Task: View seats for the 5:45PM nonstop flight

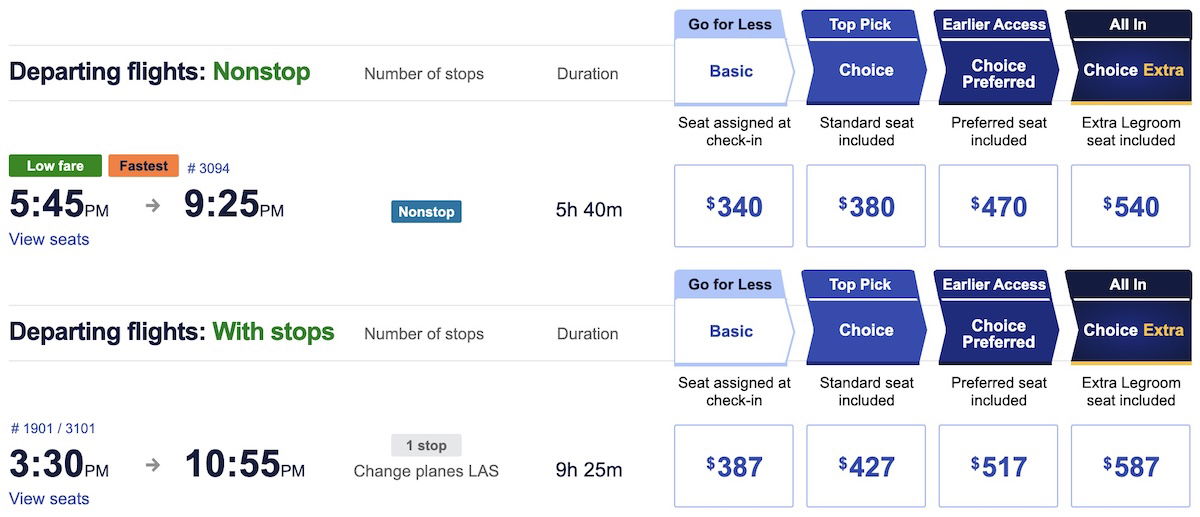Action: (x=49, y=239)
